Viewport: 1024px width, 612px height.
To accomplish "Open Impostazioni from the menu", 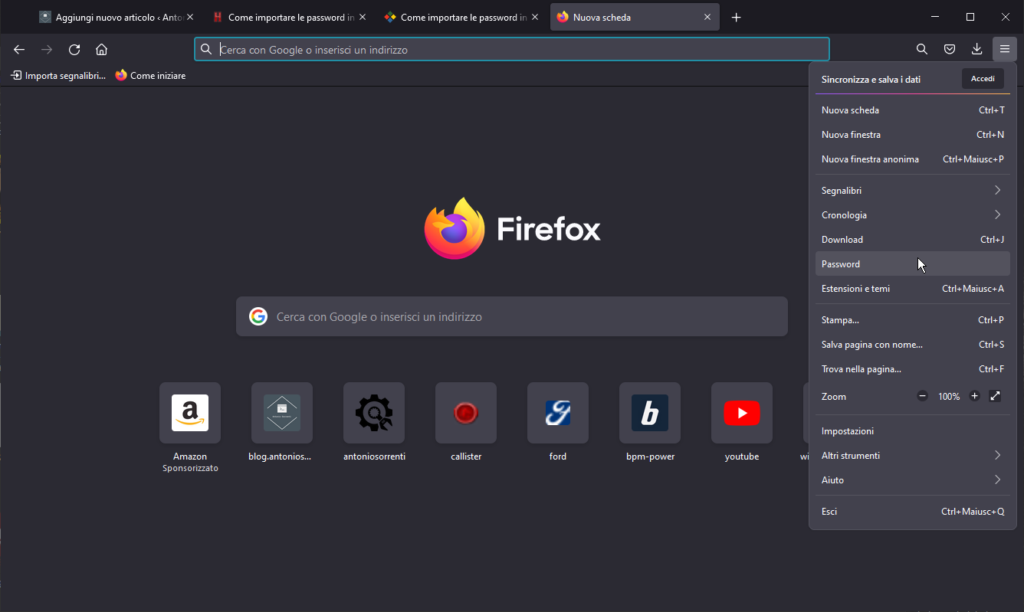I will (x=912, y=431).
